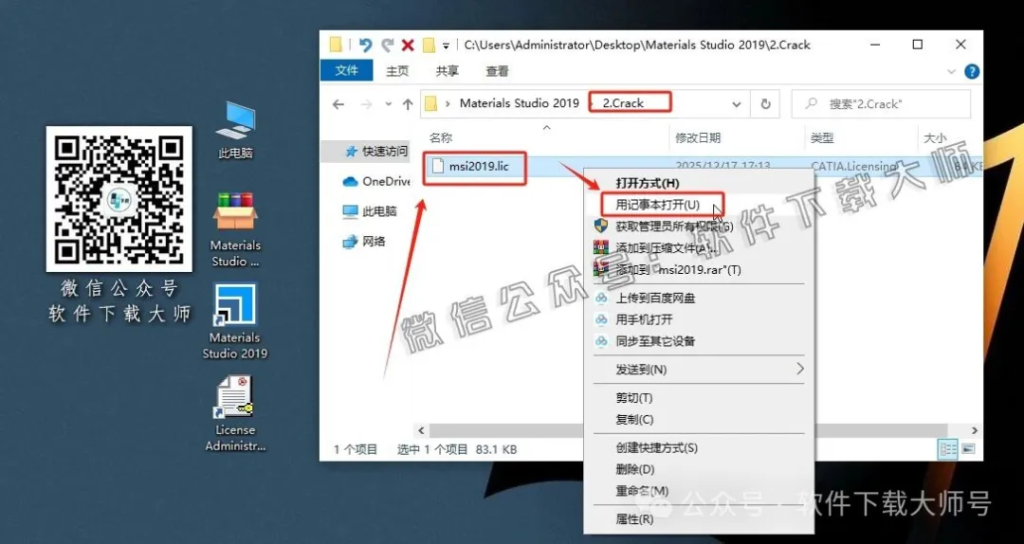Go forward with the forward arrow
The image size is (1024, 544).
coord(367,104)
